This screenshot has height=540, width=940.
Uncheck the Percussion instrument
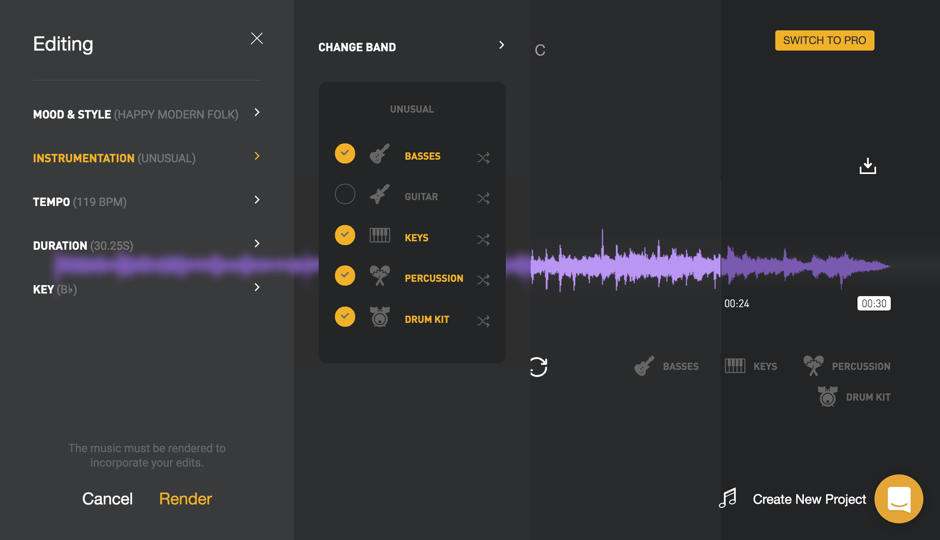pyautogui.click(x=345, y=276)
